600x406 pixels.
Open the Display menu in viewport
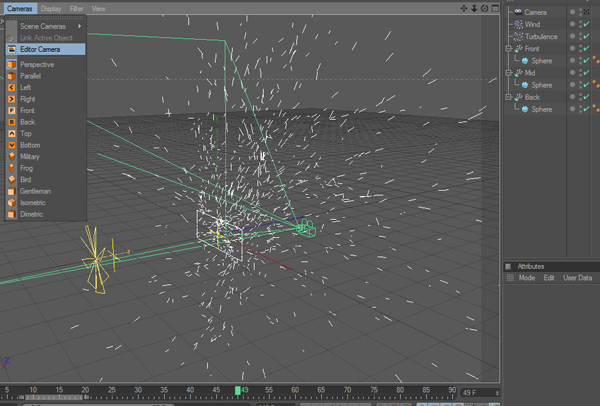click(50, 8)
